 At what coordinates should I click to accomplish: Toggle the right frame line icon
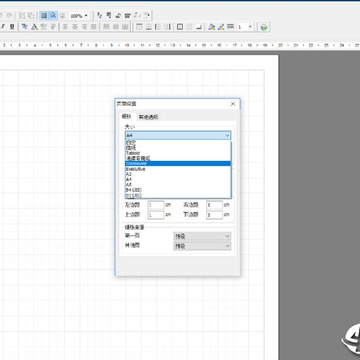tap(167, 27)
